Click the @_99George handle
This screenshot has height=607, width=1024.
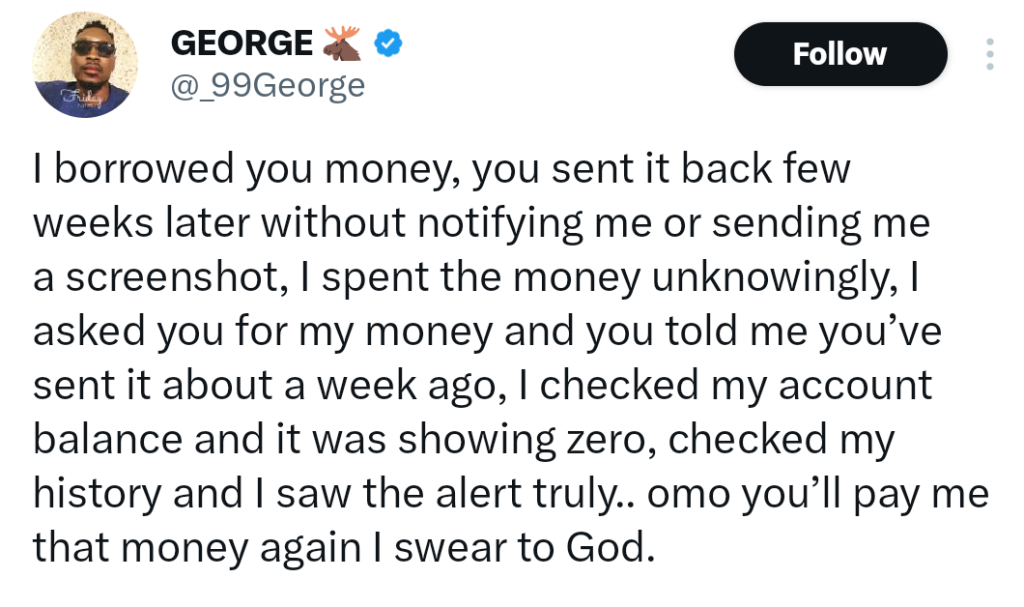tap(268, 86)
